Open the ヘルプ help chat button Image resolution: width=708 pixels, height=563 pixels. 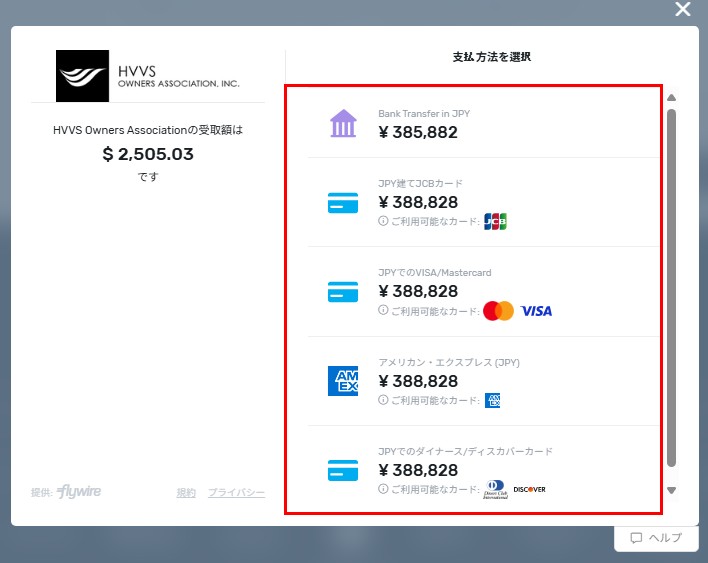(656, 538)
